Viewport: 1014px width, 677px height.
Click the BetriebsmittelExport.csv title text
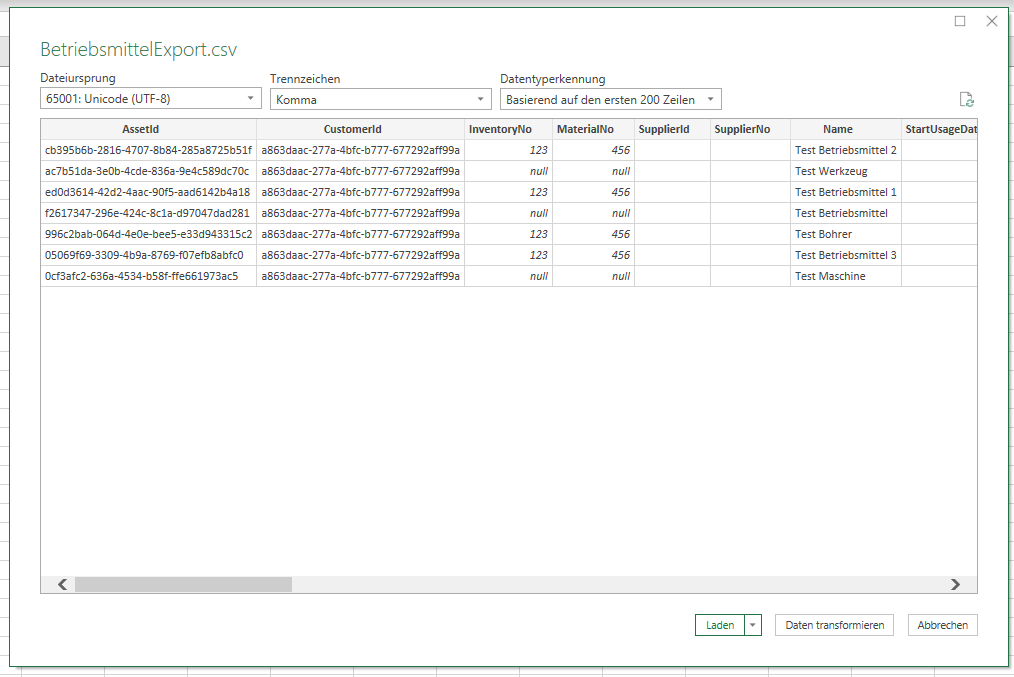138,50
